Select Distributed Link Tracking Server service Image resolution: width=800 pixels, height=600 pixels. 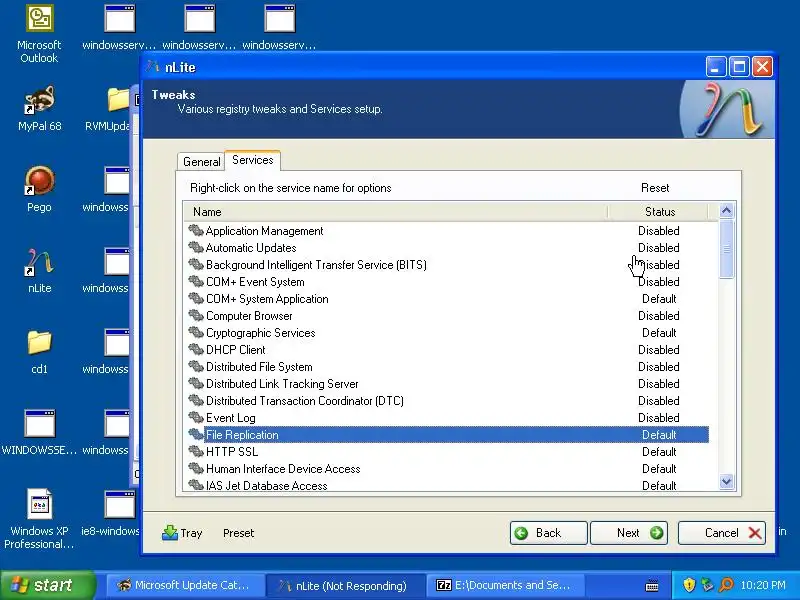282,384
